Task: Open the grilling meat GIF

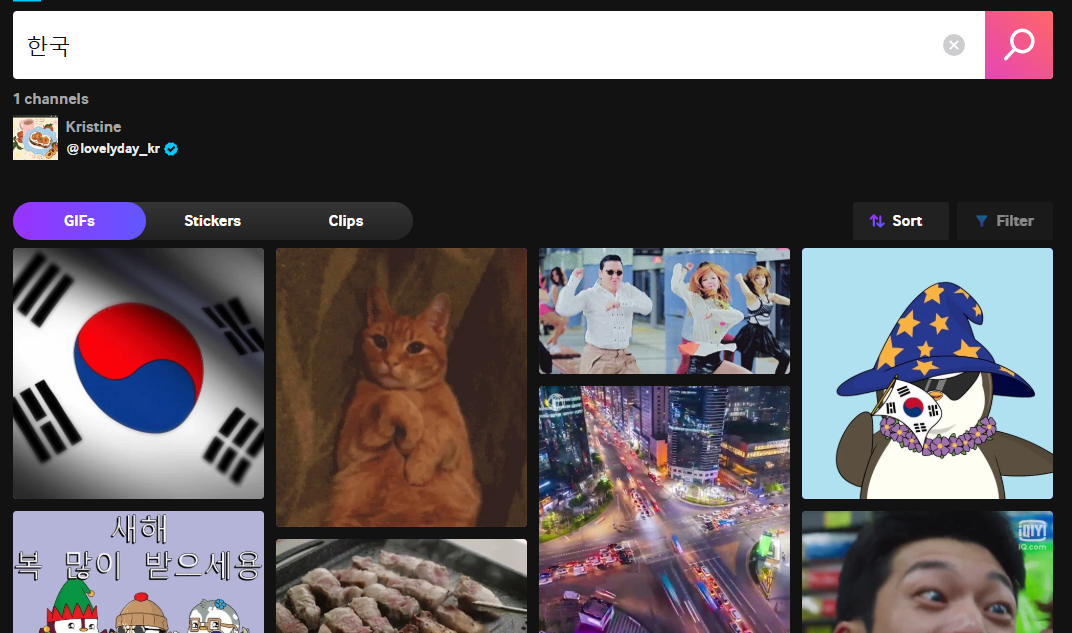Action: [401, 586]
